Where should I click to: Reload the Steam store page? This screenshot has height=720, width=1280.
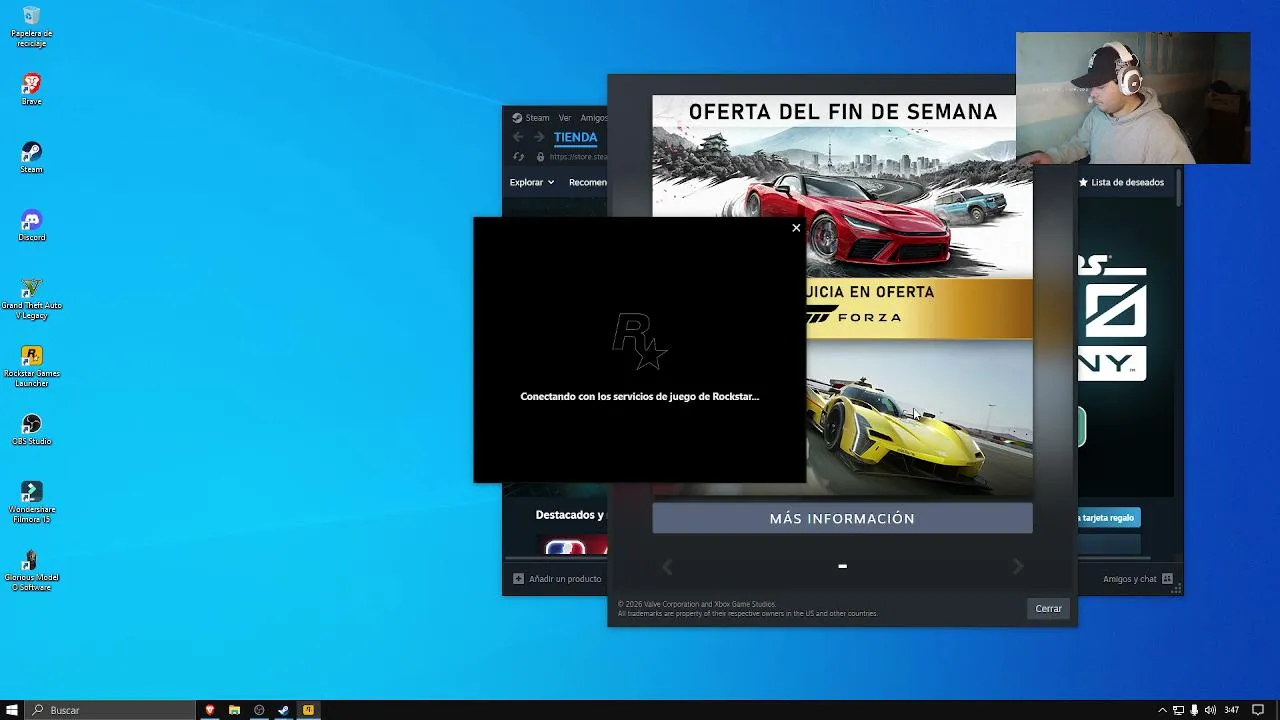(x=518, y=157)
